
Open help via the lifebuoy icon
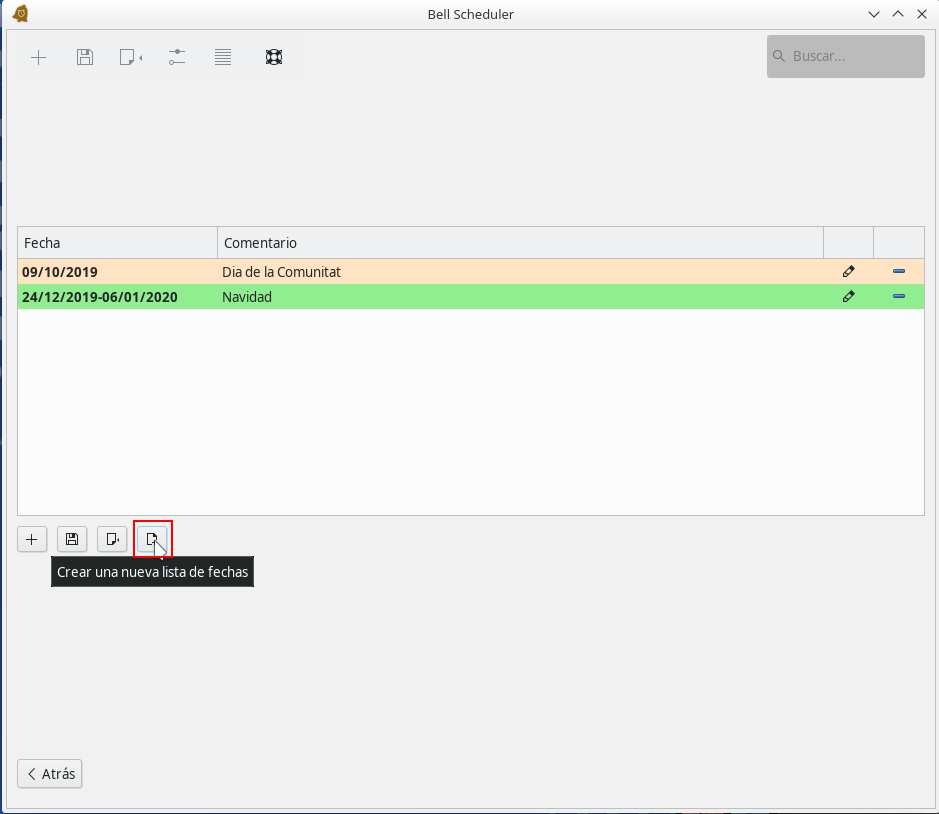(273, 57)
